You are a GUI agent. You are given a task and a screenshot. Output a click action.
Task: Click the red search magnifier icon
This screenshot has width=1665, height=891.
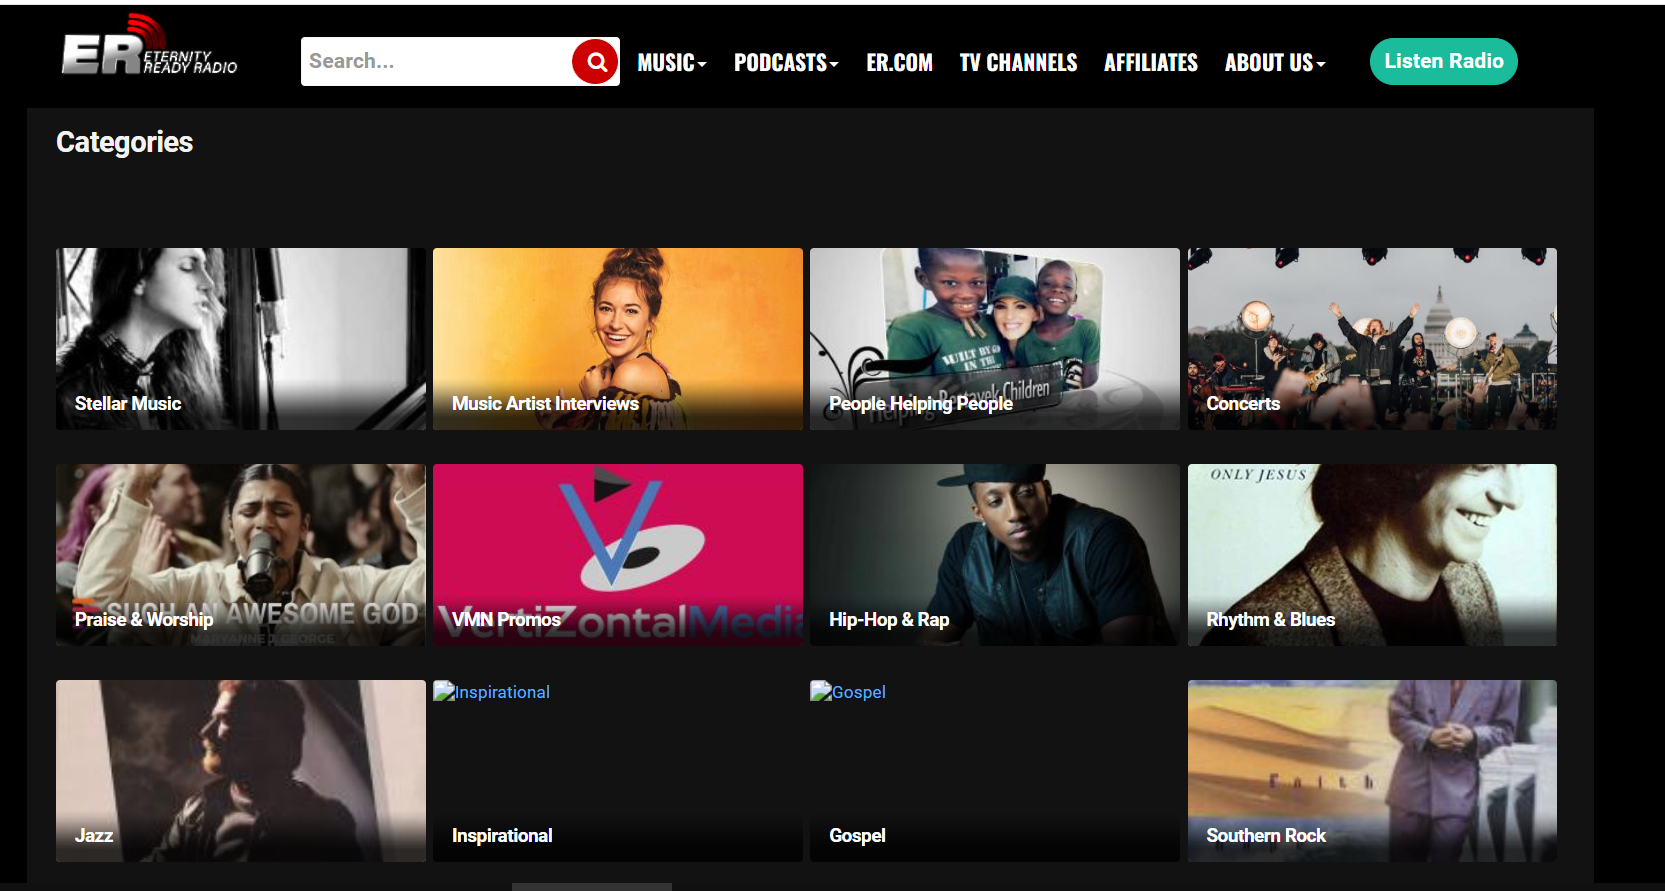(596, 62)
